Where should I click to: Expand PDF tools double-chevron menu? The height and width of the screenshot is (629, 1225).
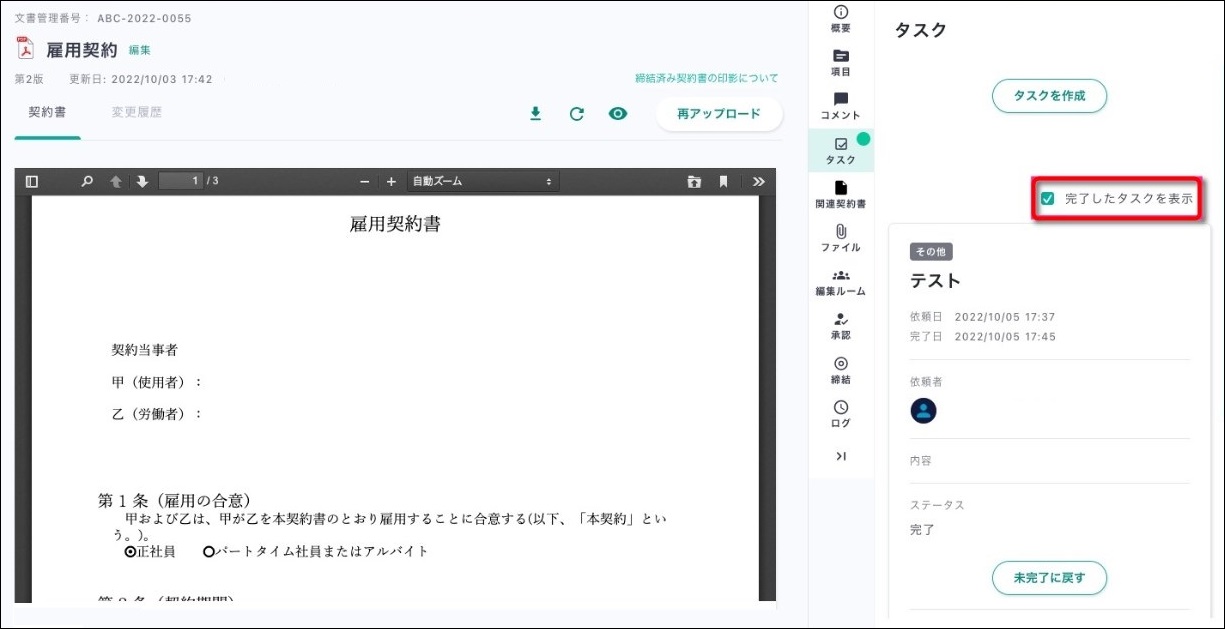point(759,181)
